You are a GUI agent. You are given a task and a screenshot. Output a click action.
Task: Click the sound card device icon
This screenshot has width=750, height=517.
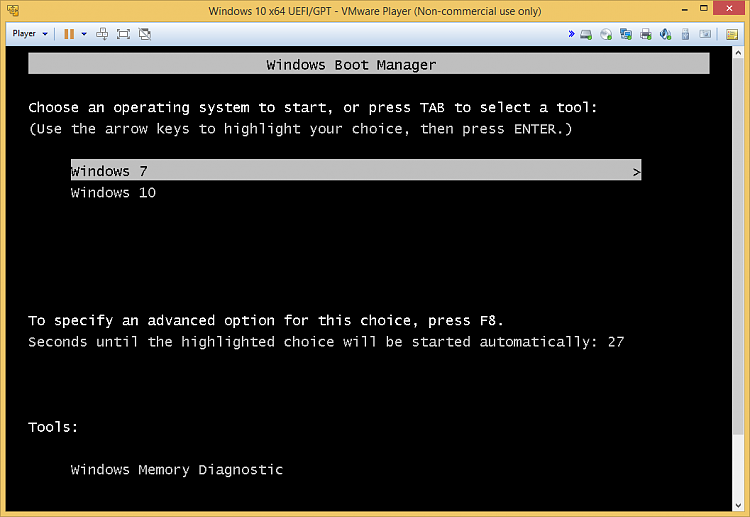tap(665, 34)
